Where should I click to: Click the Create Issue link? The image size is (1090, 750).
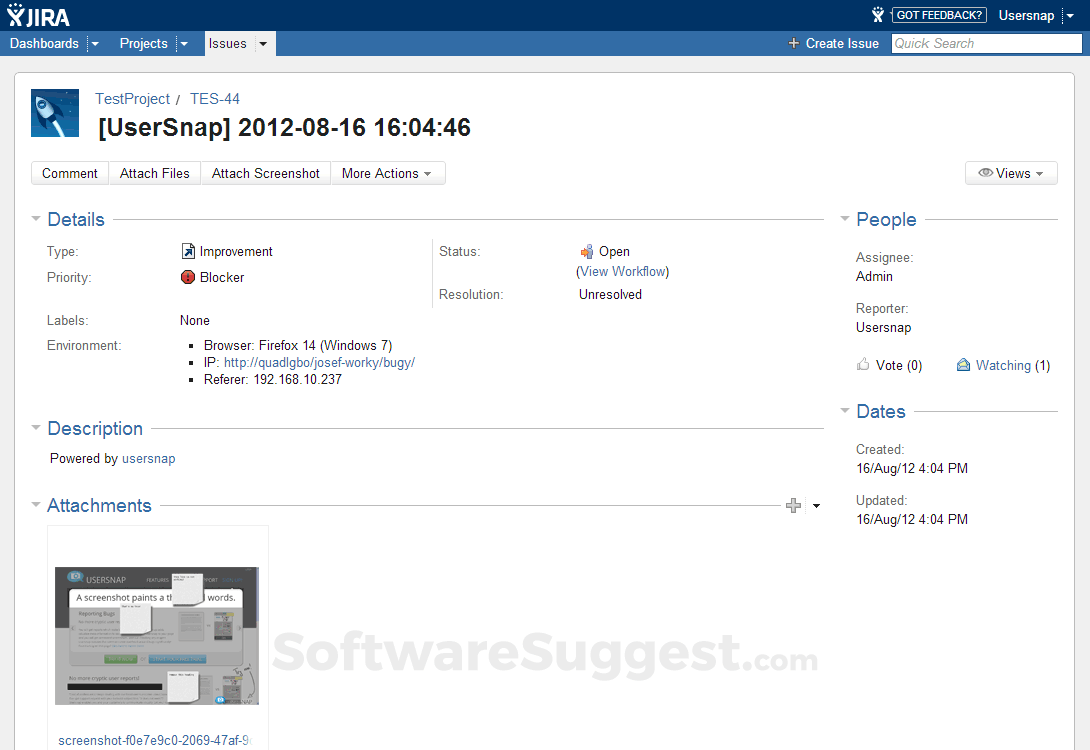coord(842,43)
